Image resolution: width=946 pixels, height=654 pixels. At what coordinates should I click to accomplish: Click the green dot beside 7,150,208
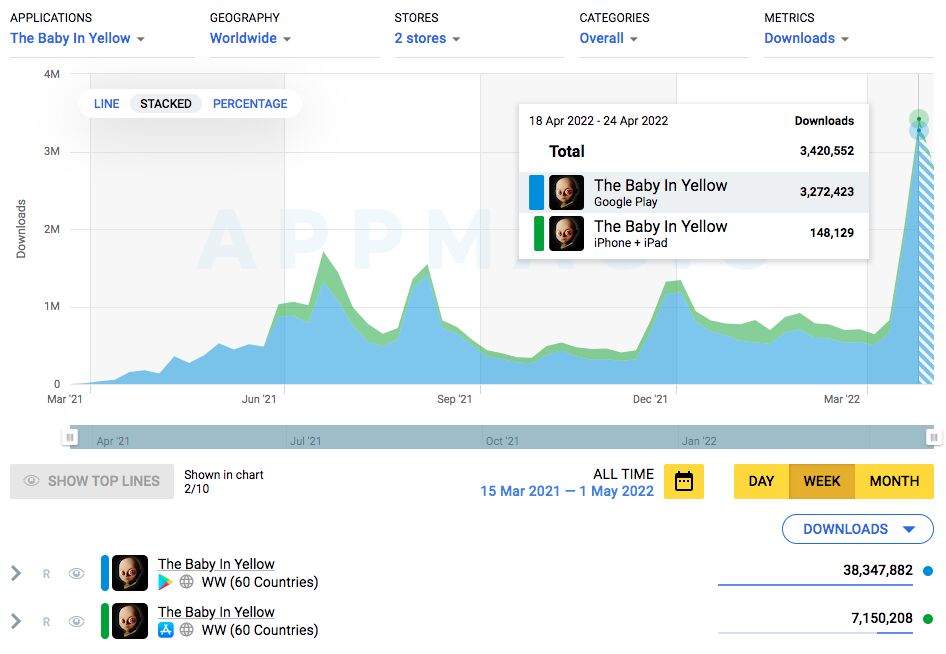coord(928,618)
